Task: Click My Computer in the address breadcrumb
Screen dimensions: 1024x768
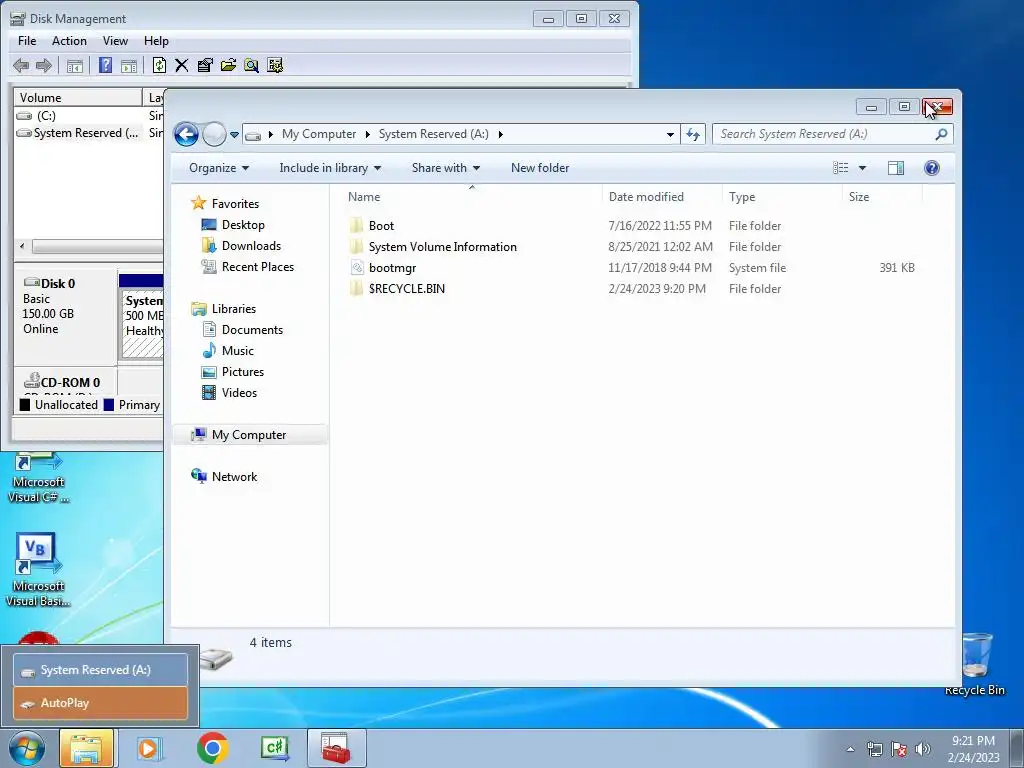Action: coord(319,134)
